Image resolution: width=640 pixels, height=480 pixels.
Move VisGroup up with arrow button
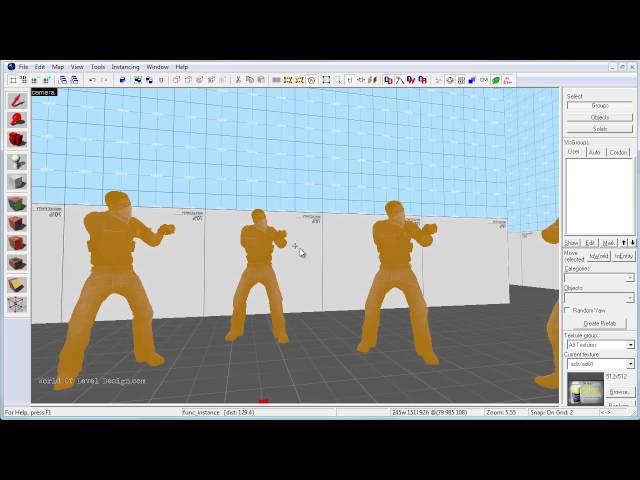click(x=624, y=243)
